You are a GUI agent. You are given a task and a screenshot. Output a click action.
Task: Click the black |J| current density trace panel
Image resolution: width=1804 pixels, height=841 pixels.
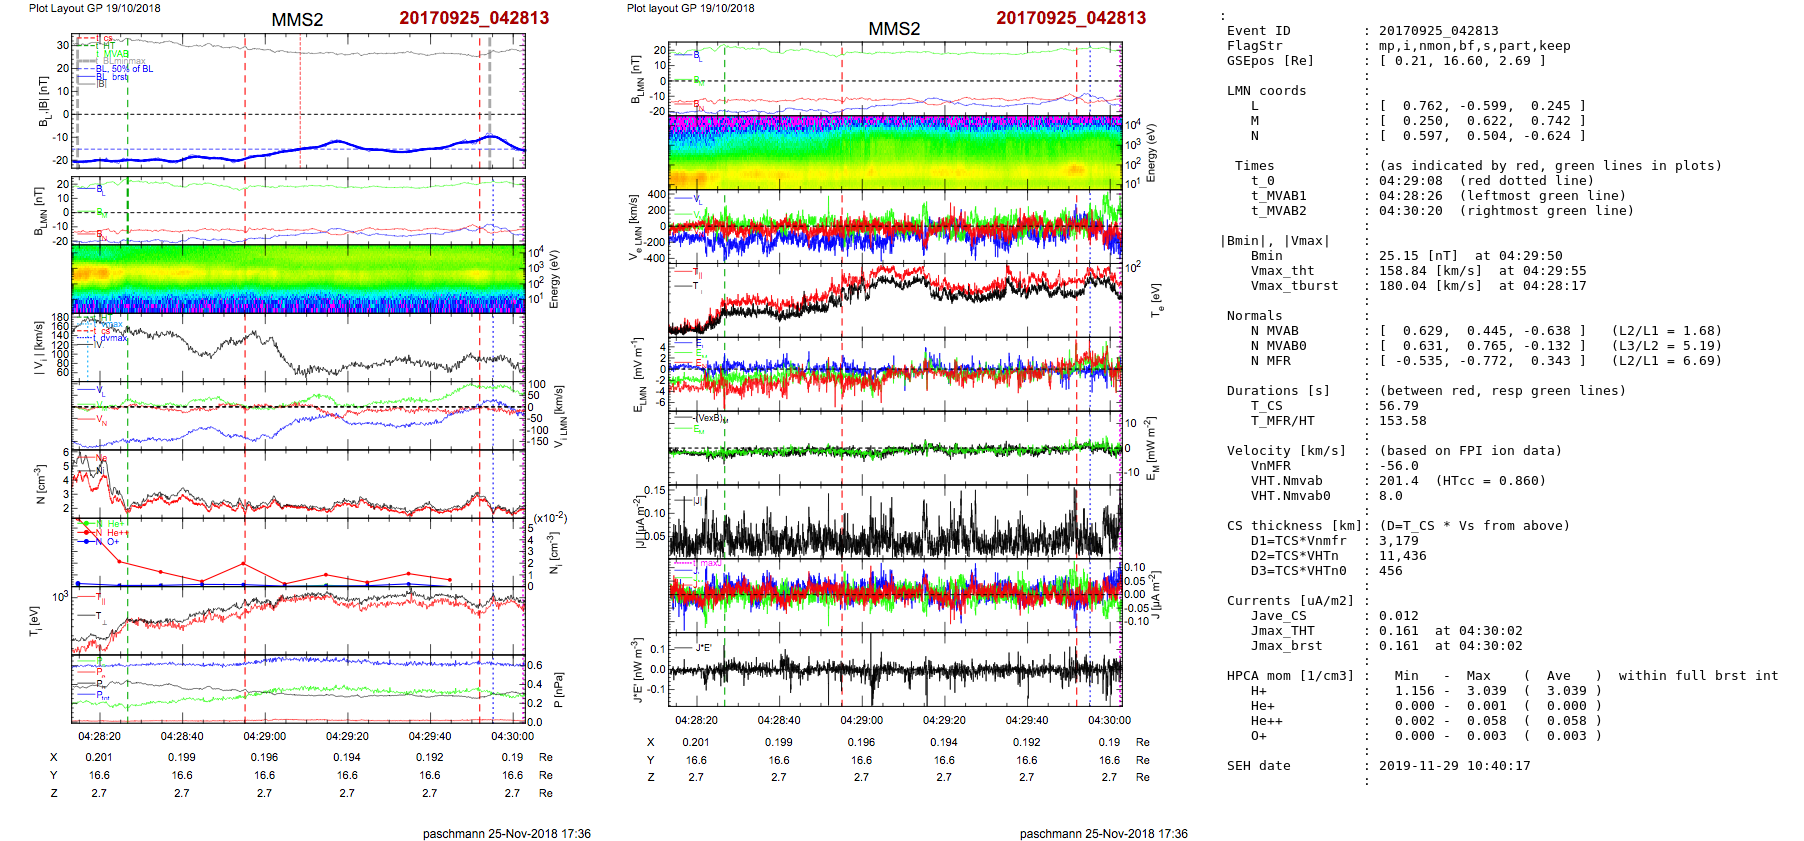895,522
